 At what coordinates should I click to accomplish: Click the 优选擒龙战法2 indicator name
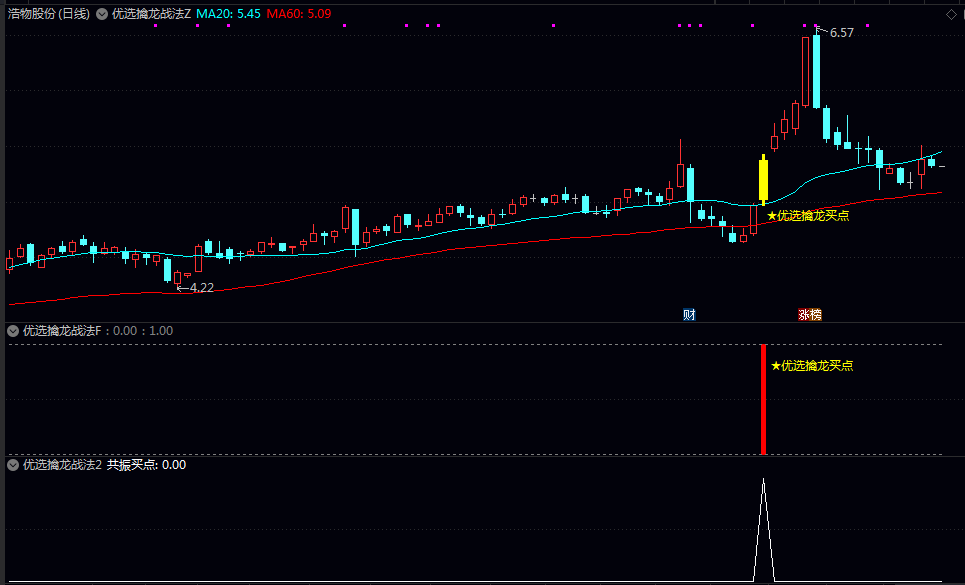62,465
